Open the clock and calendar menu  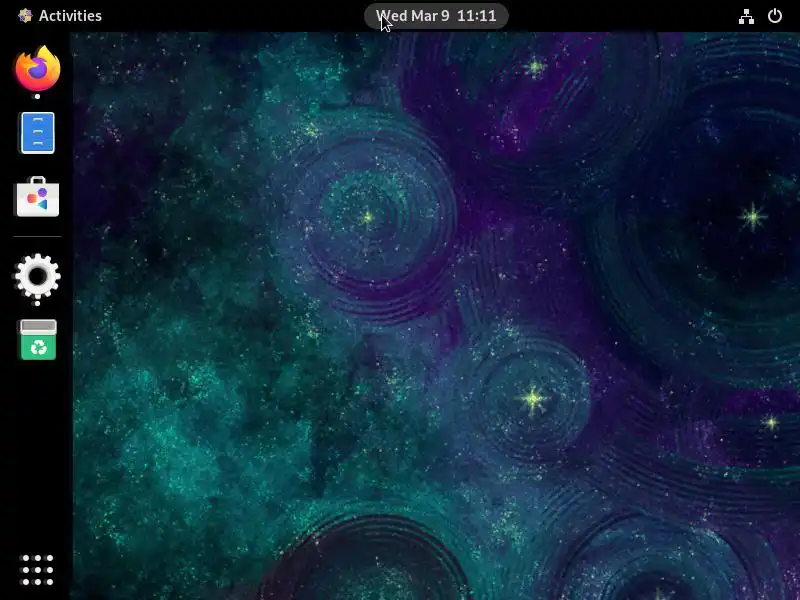pyautogui.click(x=436, y=16)
